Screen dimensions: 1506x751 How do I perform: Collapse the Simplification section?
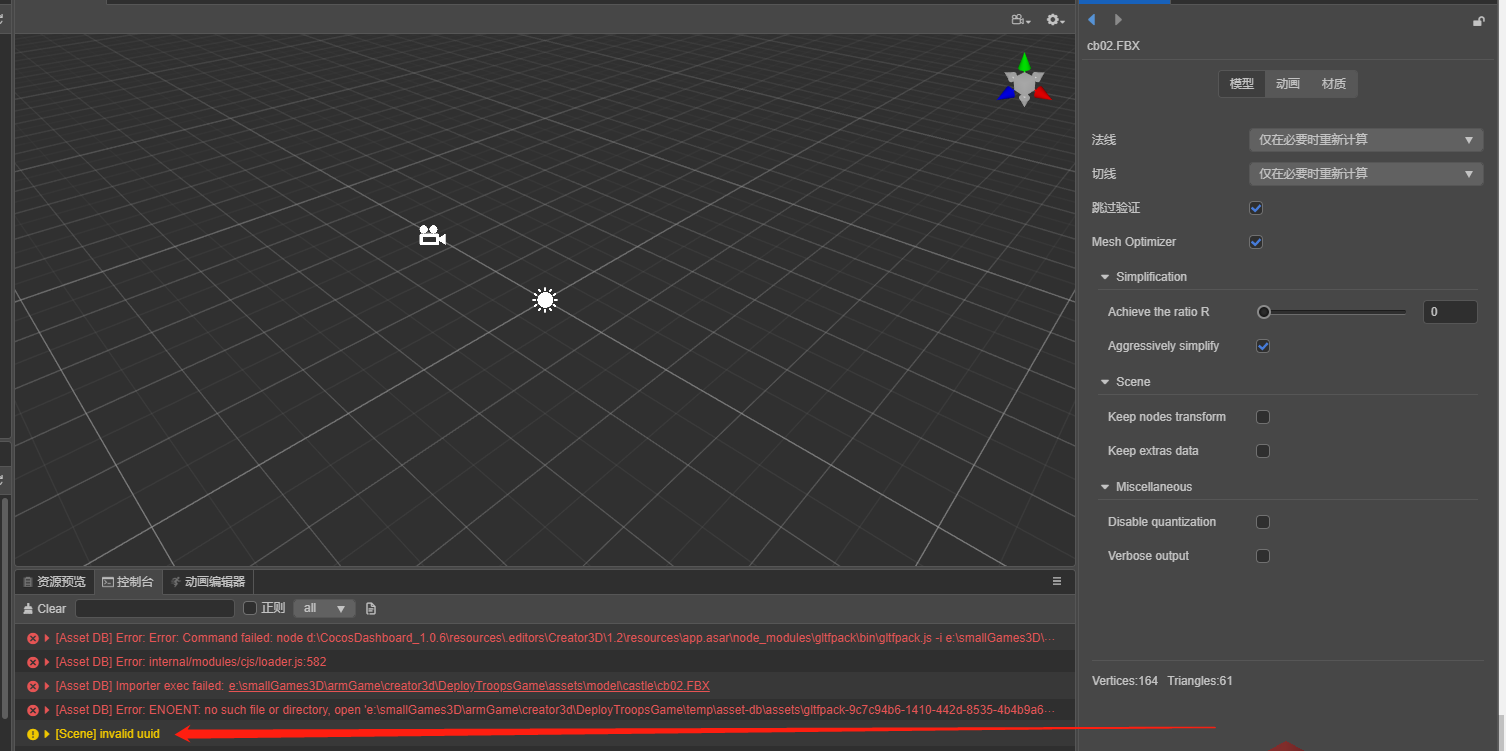tap(1105, 277)
